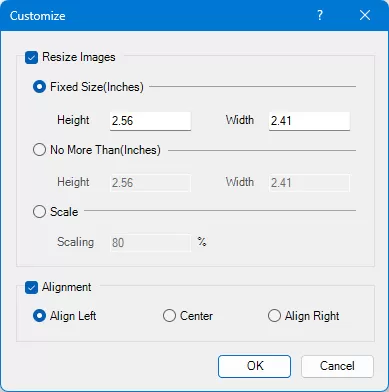Viewport: 389px width, 392px height.
Task: Select Align Right radio button
Action: coord(274,316)
